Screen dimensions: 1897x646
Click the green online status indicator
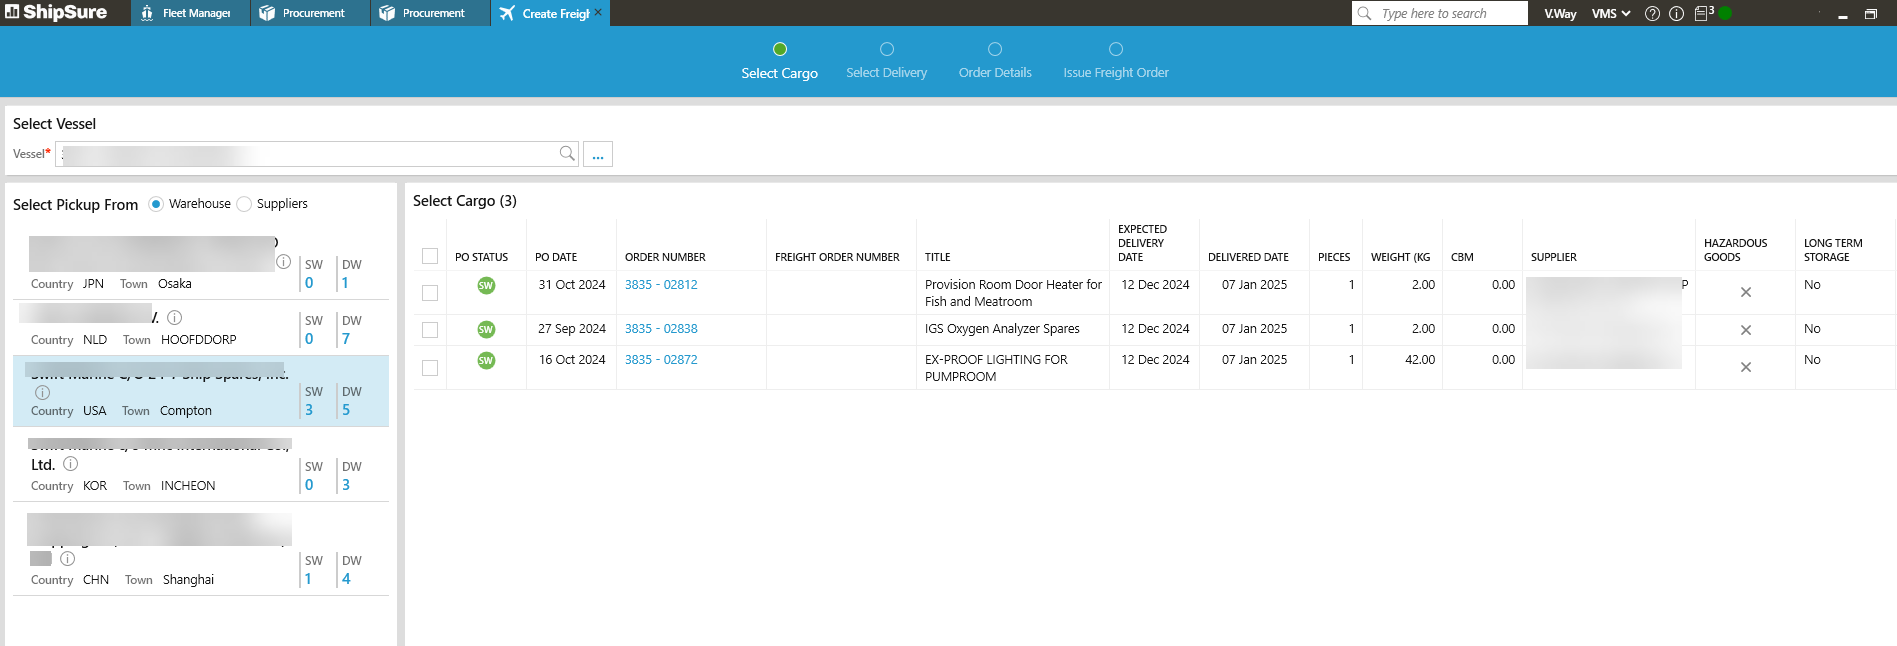(1725, 14)
